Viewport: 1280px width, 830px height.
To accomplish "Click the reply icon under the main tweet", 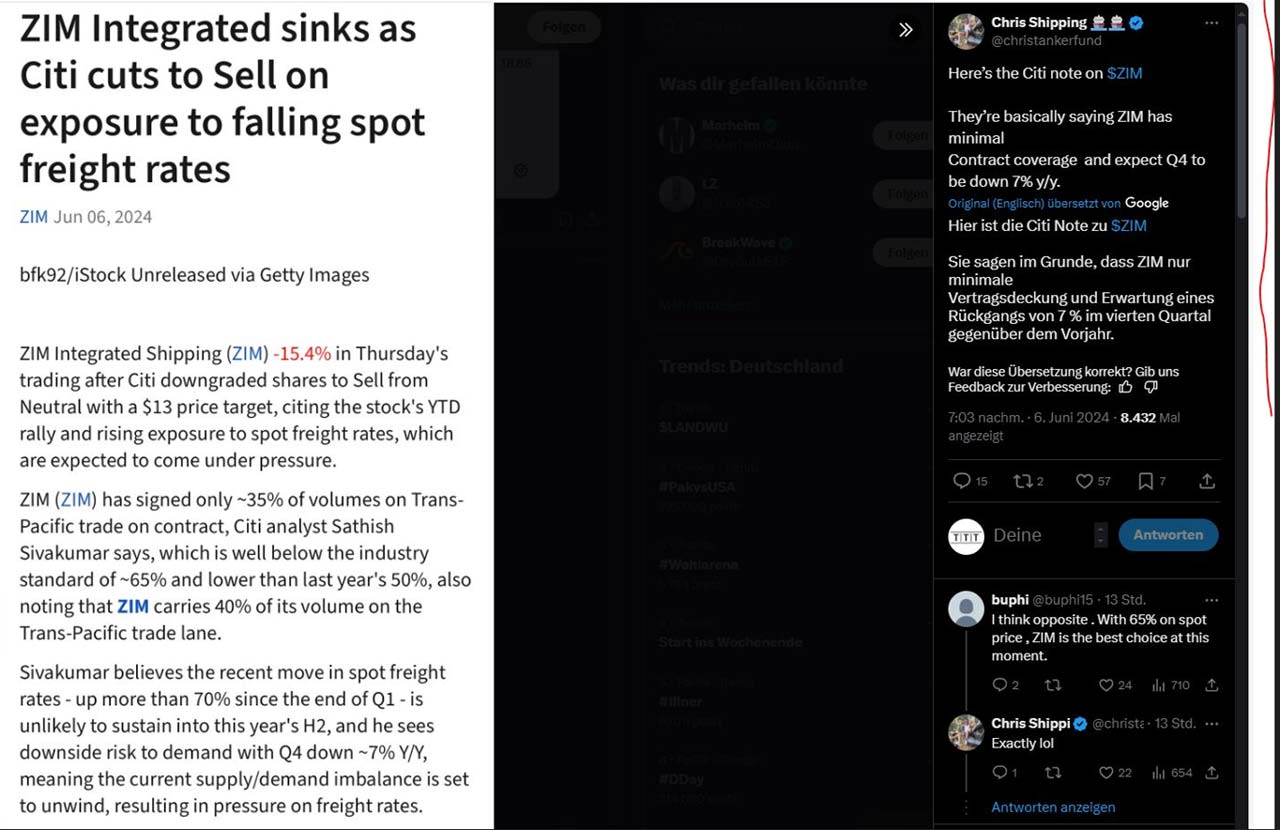I will 962,481.
